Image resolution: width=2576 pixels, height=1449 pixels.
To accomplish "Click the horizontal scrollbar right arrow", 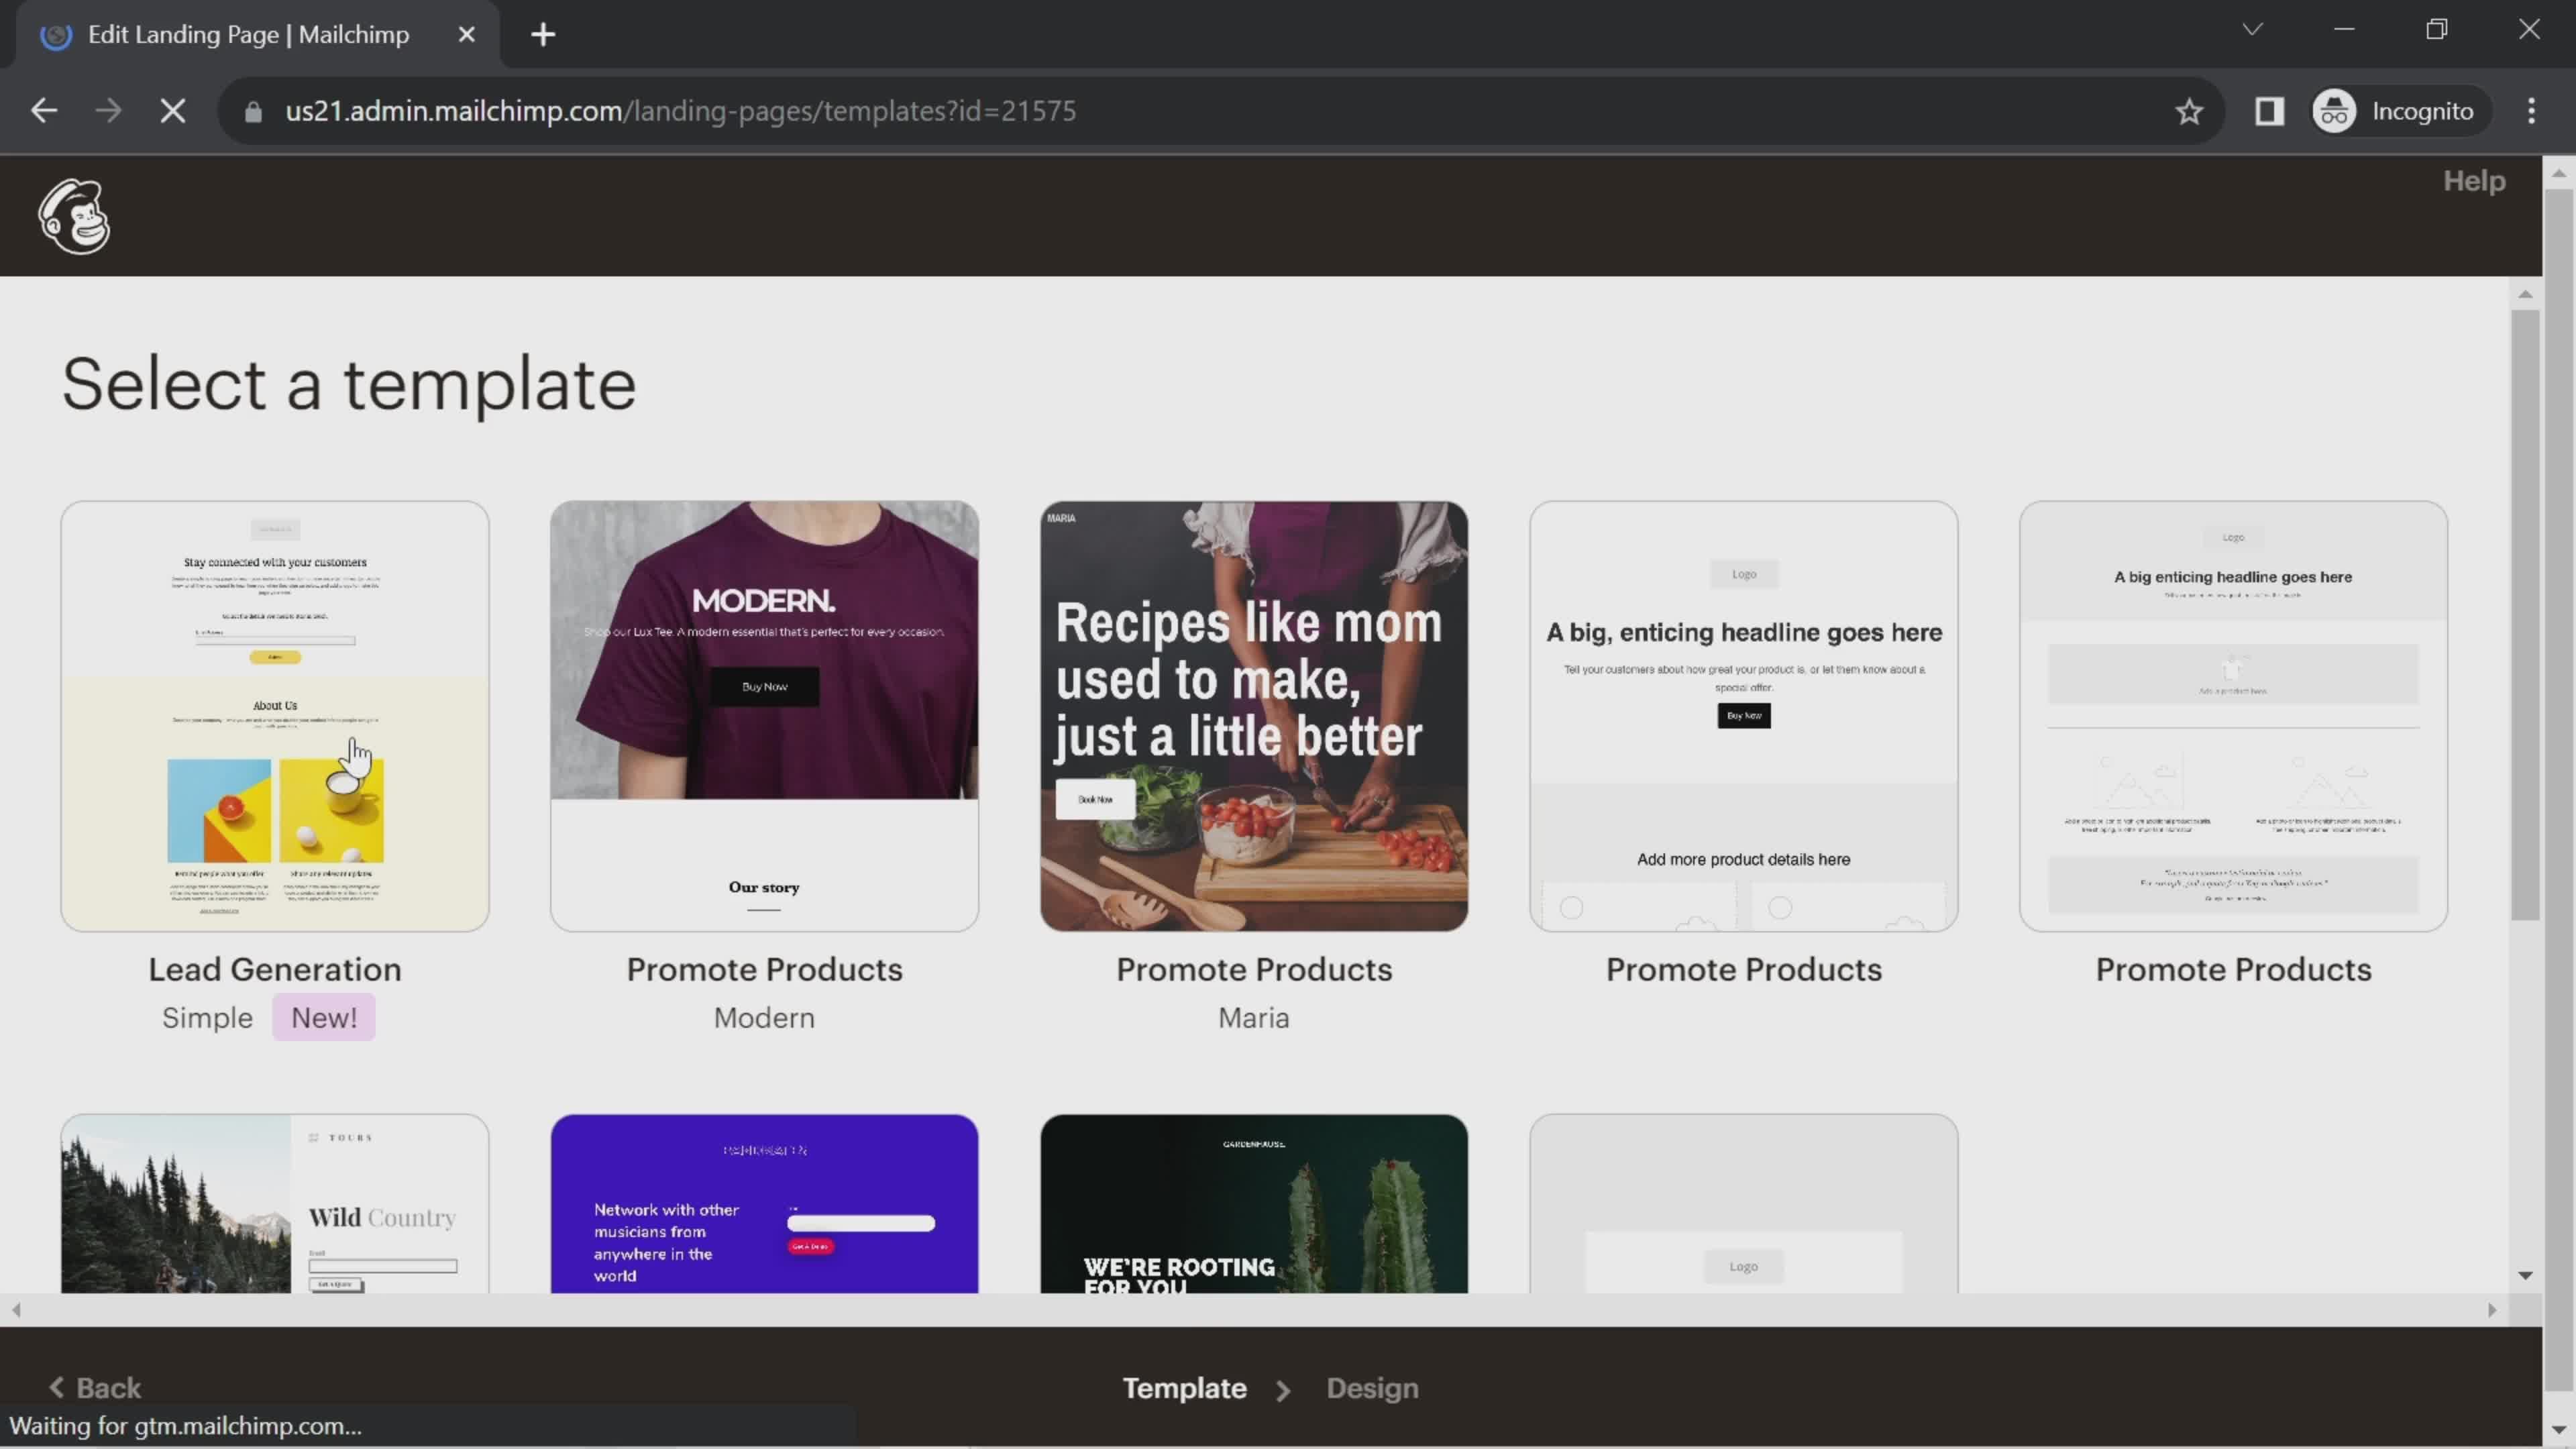I will [2492, 1310].
